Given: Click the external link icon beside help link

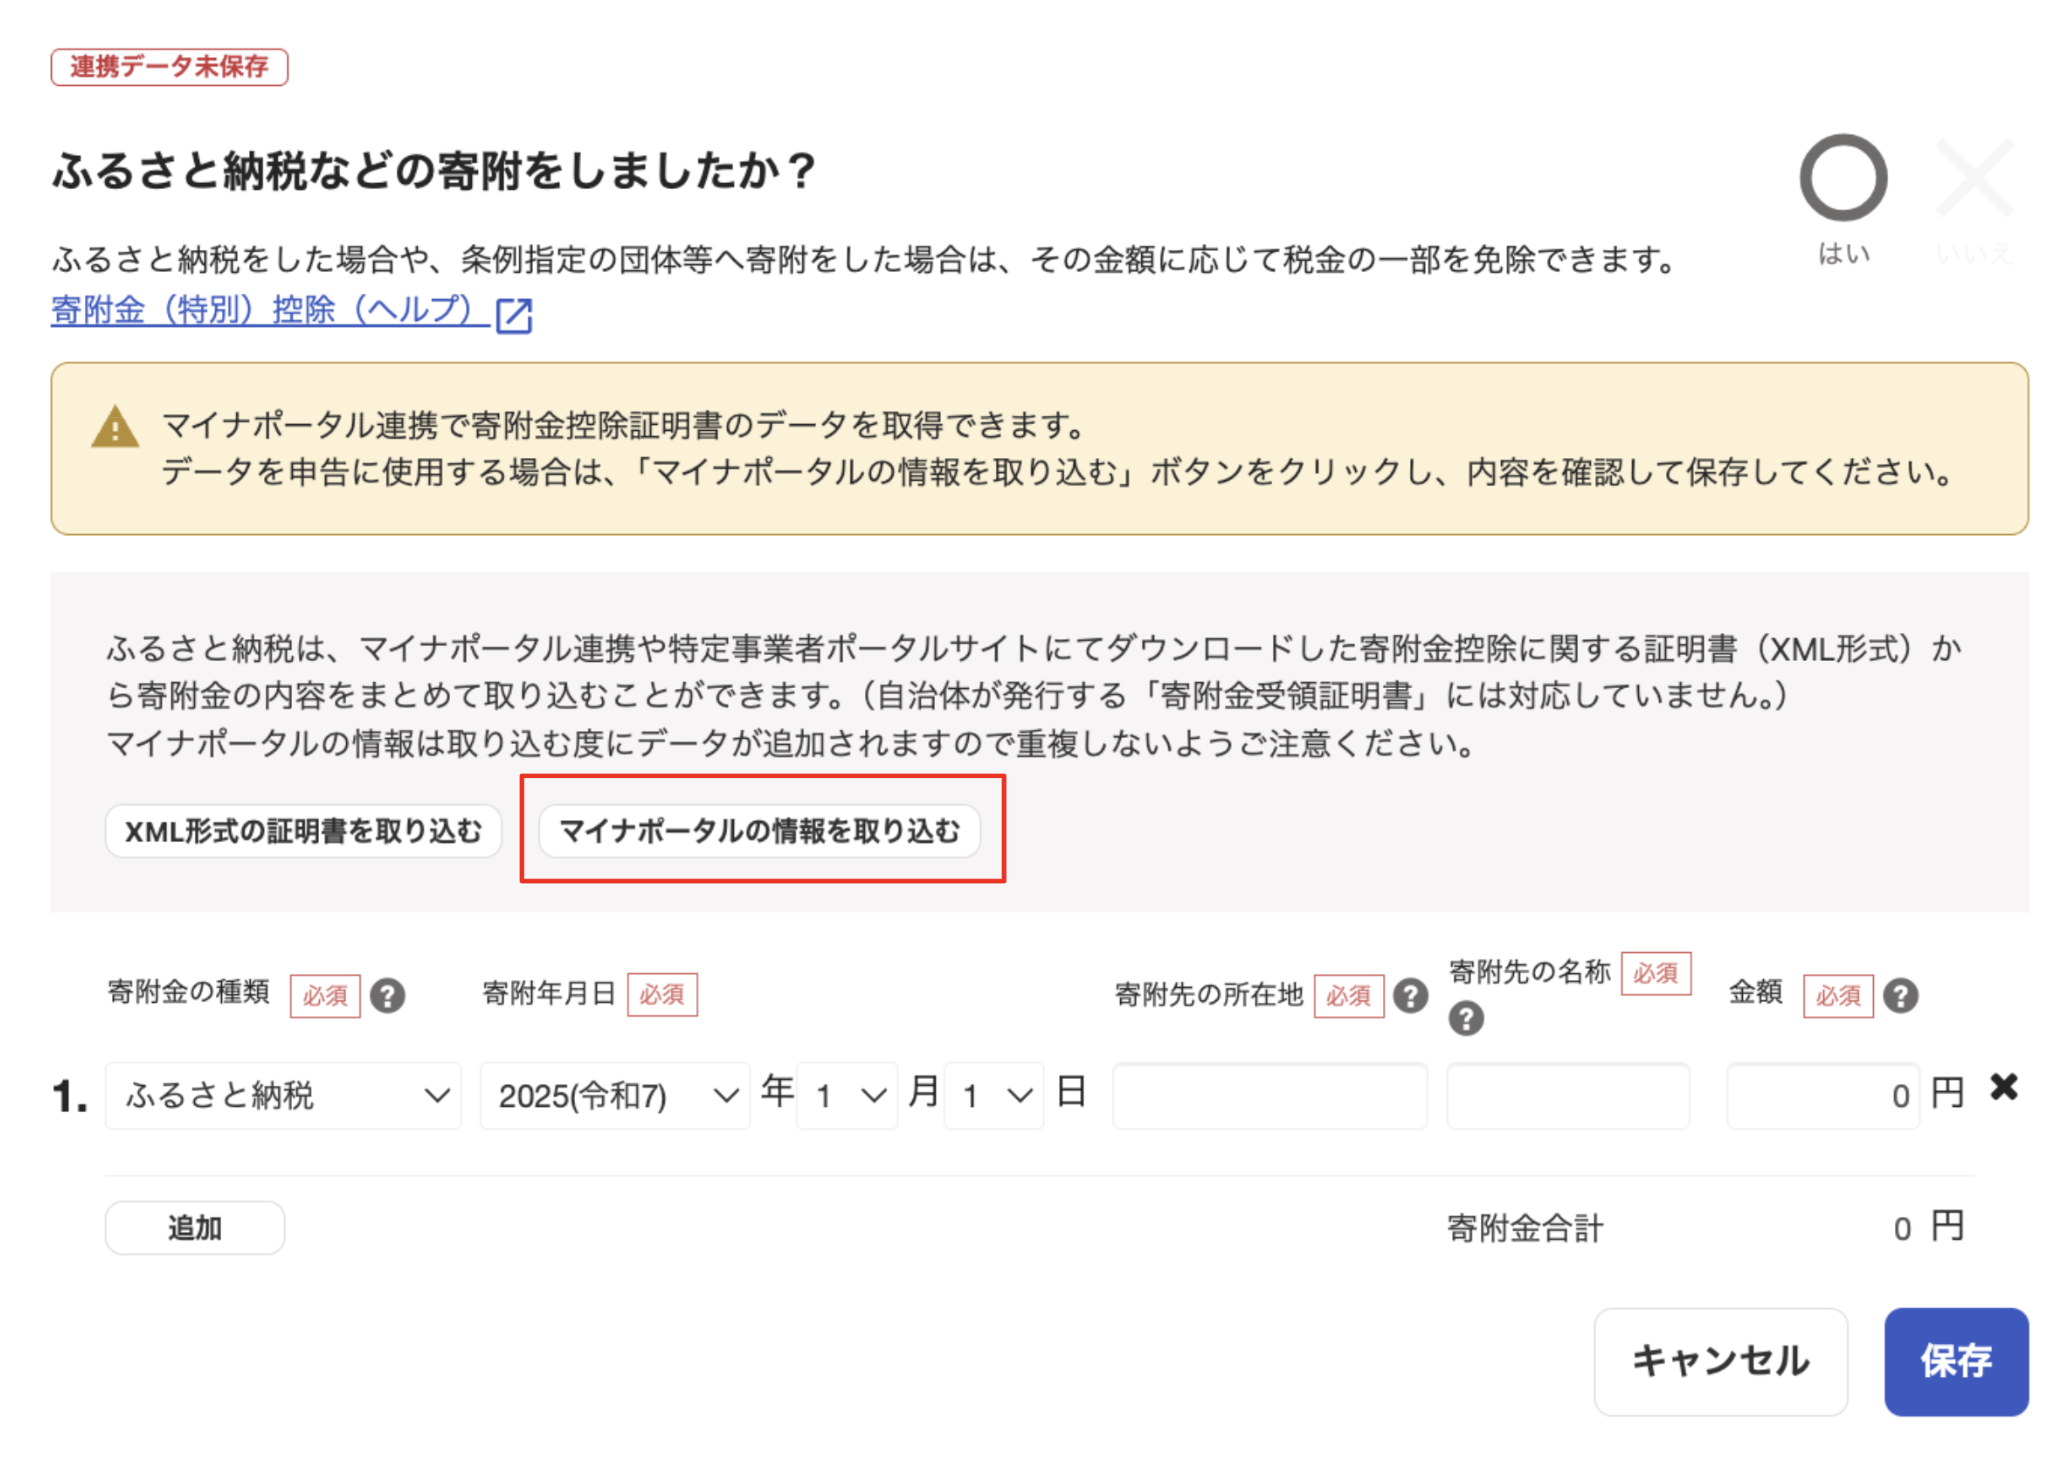Looking at the screenshot, I should click(x=514, y=314).
